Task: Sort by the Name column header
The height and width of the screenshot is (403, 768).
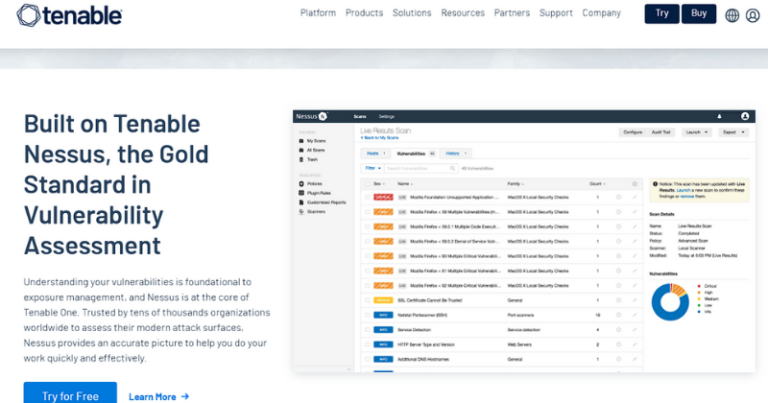Action: pos(405,184)
